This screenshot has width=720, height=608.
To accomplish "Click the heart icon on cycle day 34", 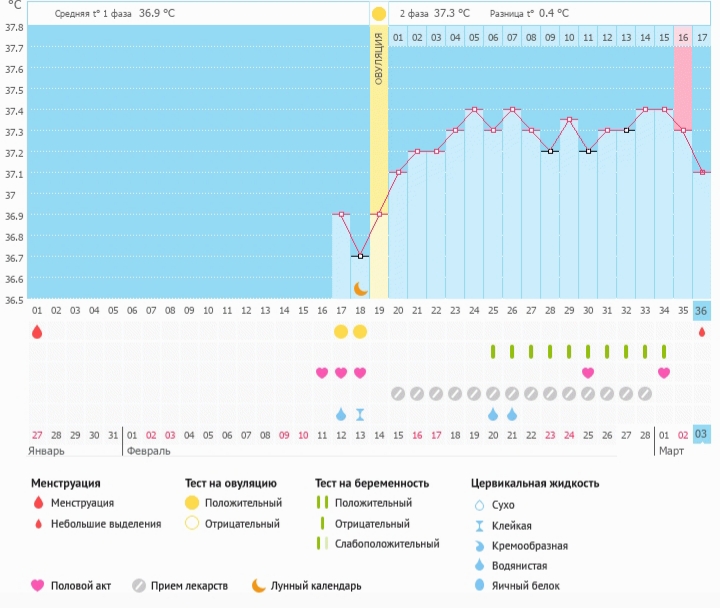I will (x=664, y=373).
